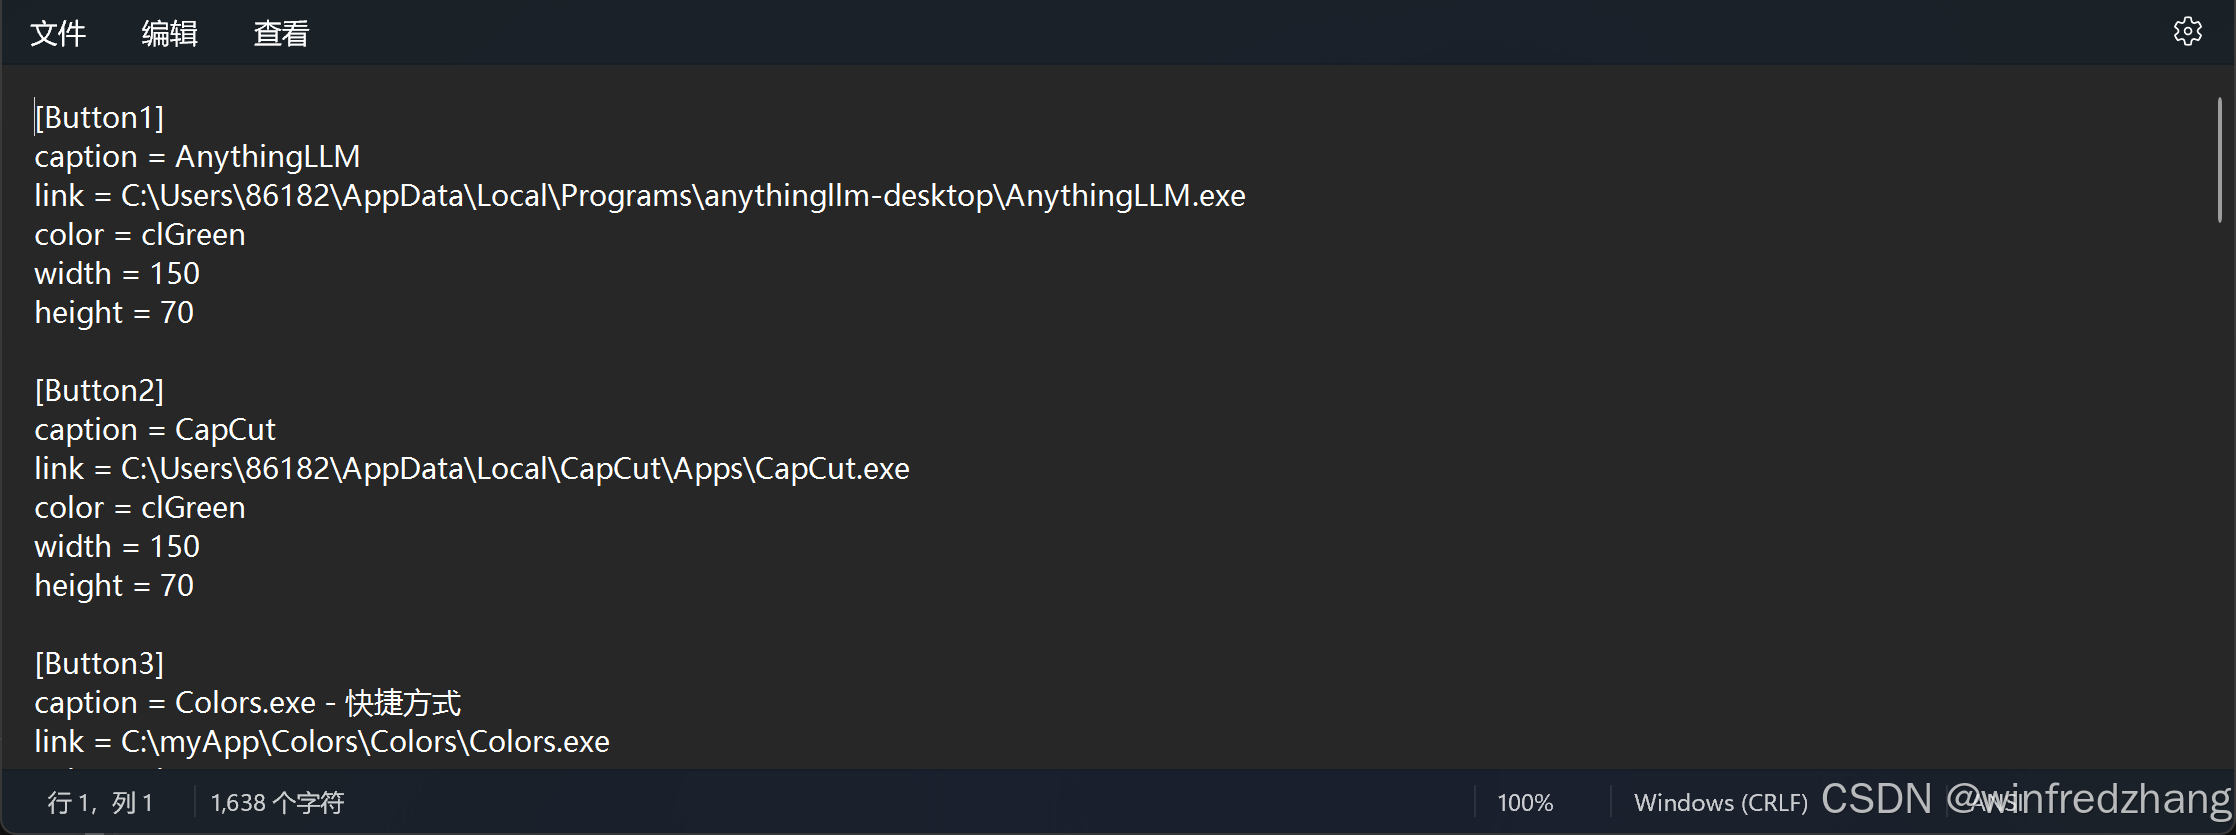
Task: Place cursor on the [Button1] header line
Action: point(100,118)
